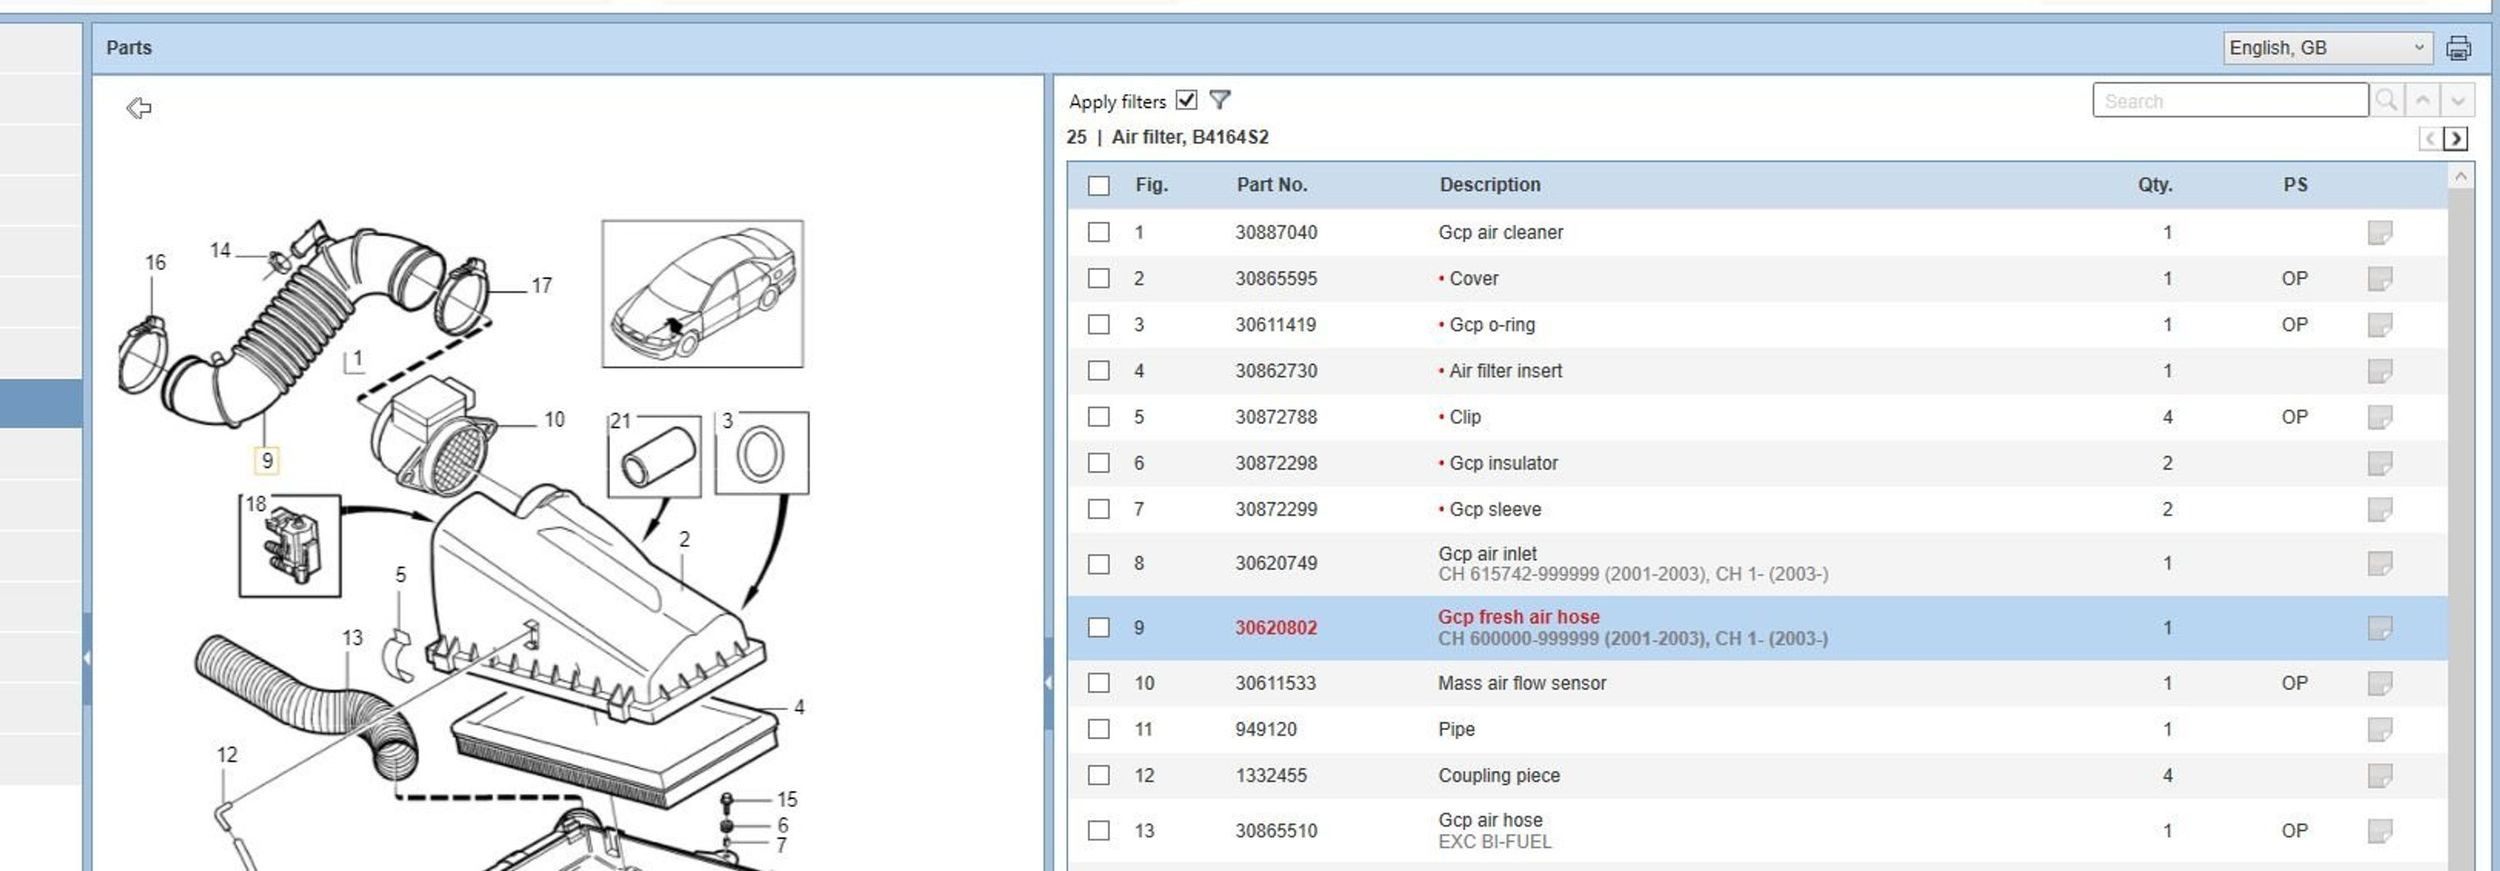
Task: Open the filter funnel icon
Action: [1219, 100]
